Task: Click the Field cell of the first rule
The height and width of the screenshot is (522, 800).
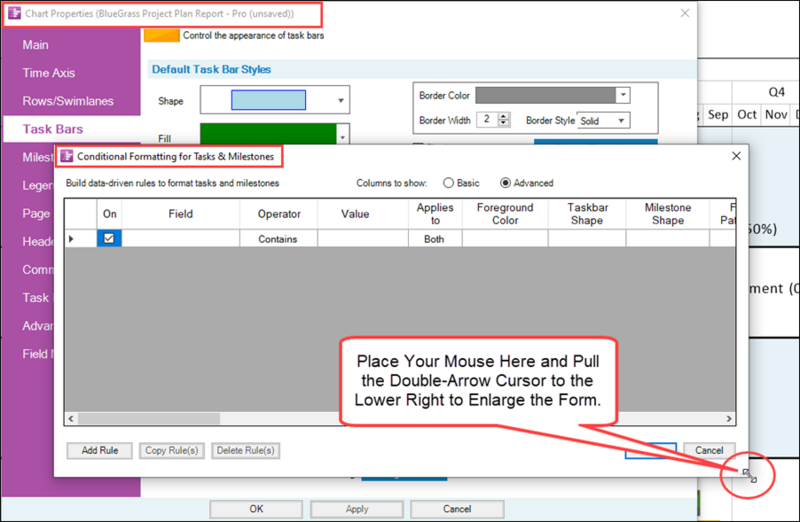Action: [x=181, y=239]
